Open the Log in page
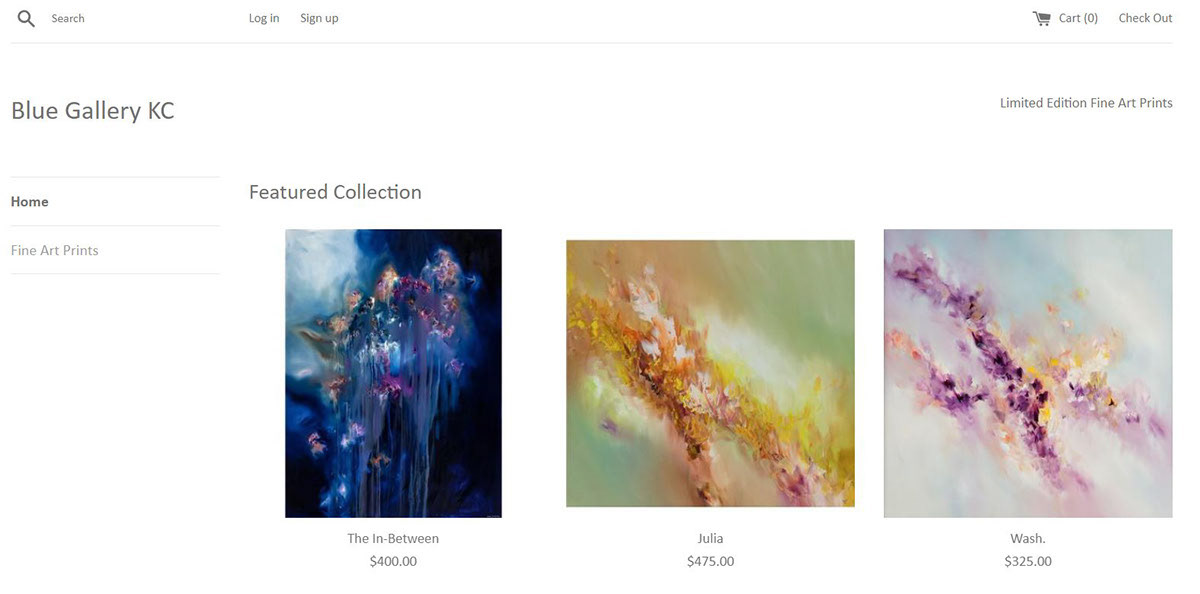The width and height of the screenshot is (1200, 594). click(x=264, y=18)
